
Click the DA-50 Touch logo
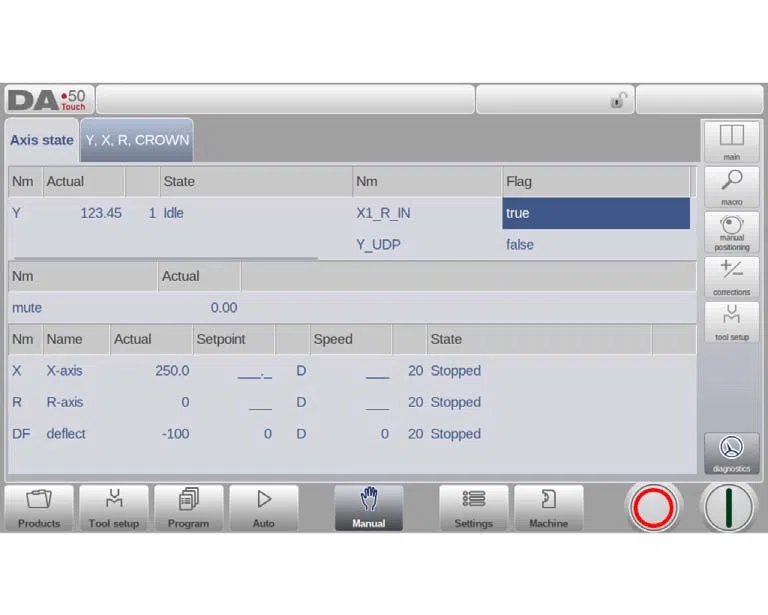[x=48, y=100]
